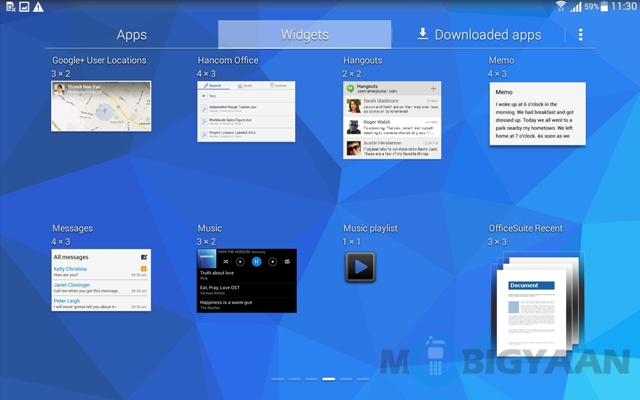
Task: Click 'Happiness is a warm gun' track
Action: pyautogui.click(x=247, y=305)
